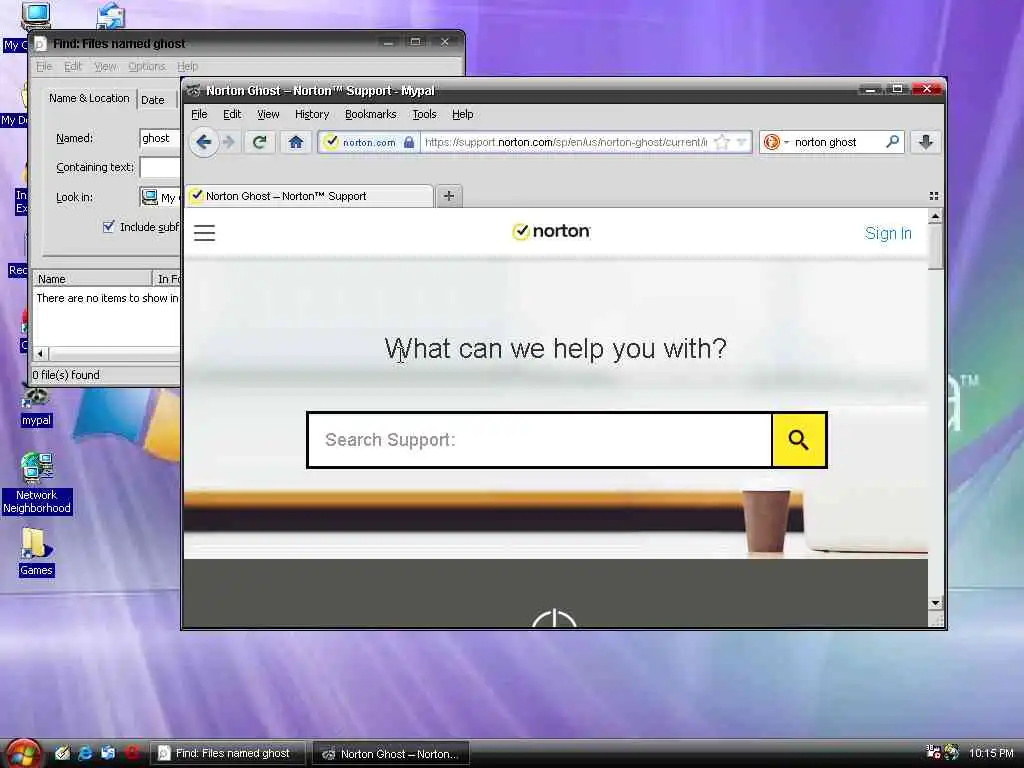
Task: Open a new tab with the plus button
Action: coord(449,196)
